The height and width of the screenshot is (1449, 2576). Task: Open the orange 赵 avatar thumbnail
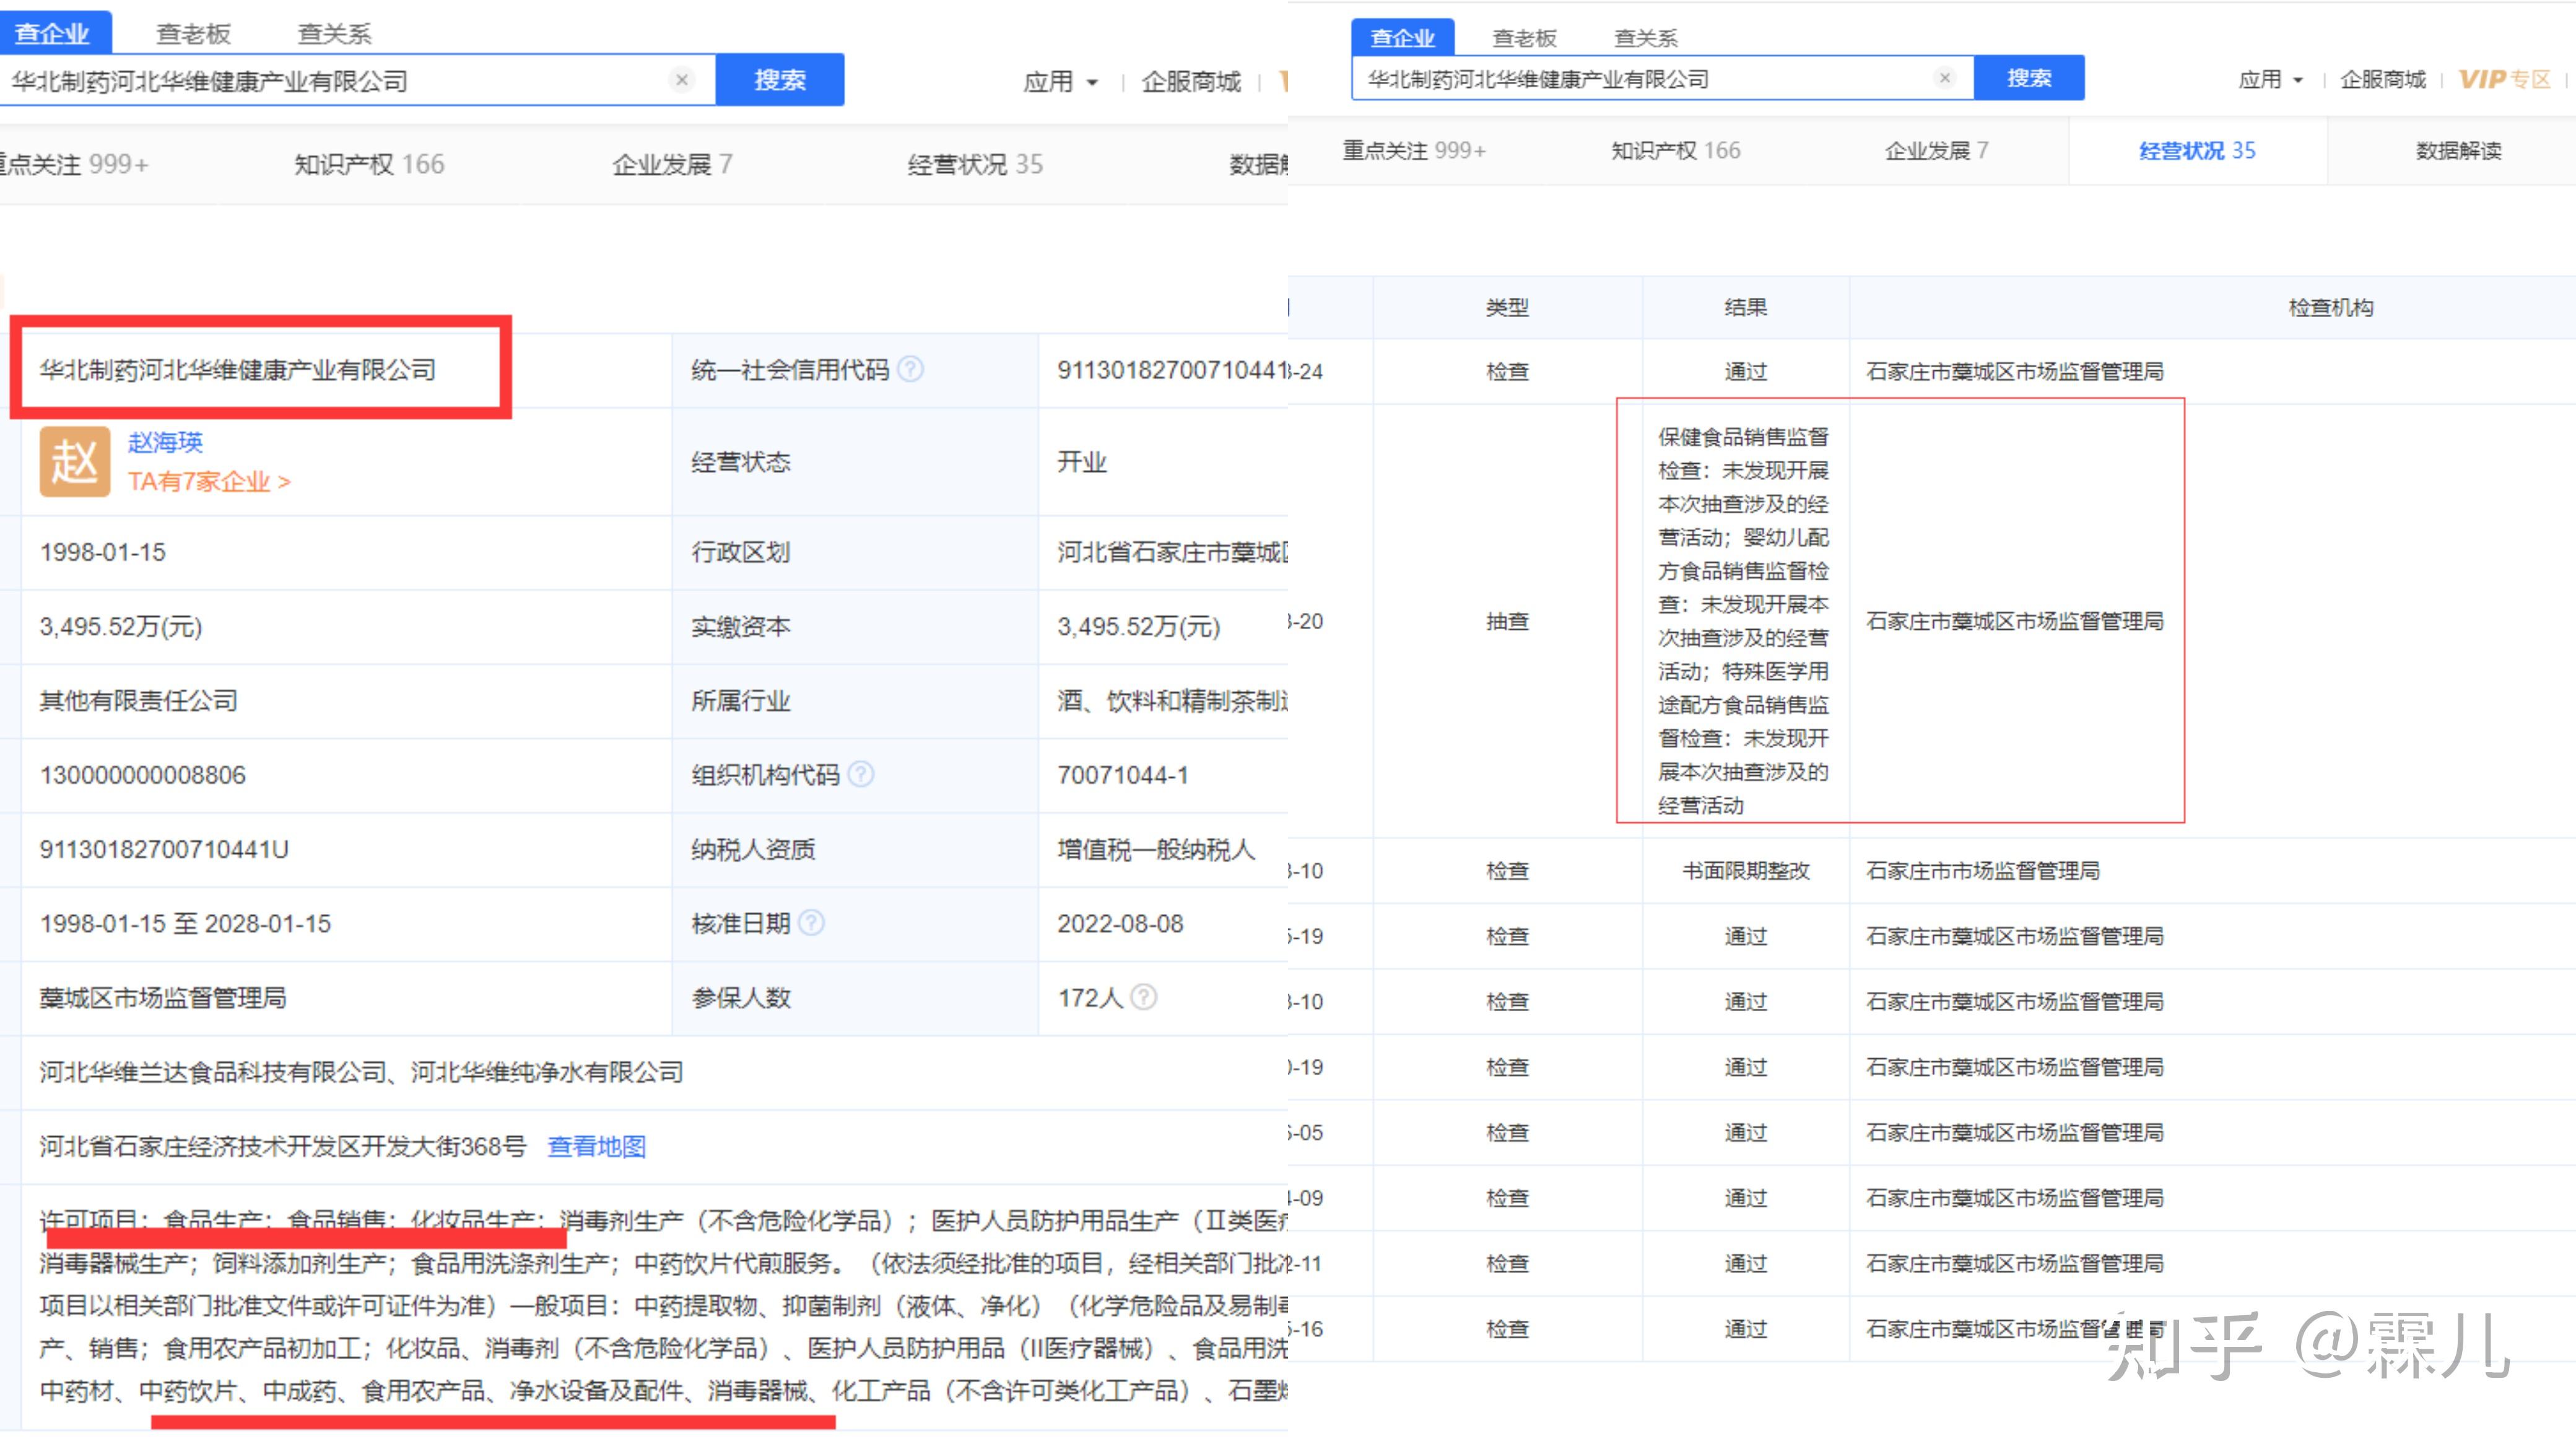click(75, 461)
